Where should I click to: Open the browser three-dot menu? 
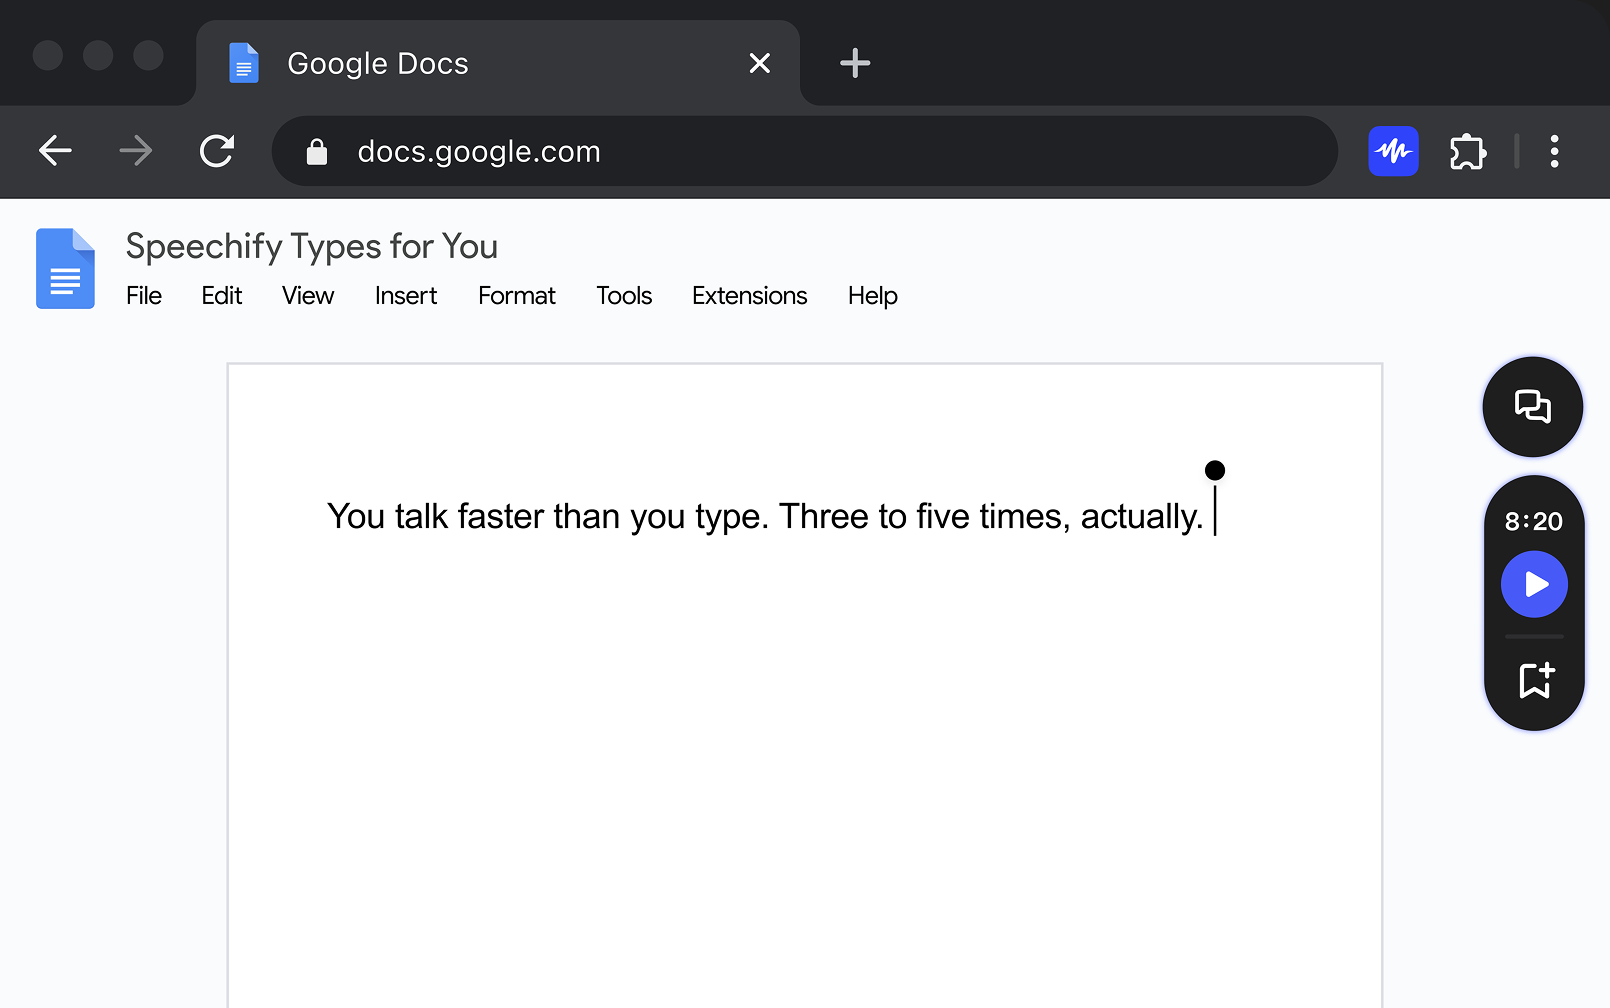coord(1554,151)
